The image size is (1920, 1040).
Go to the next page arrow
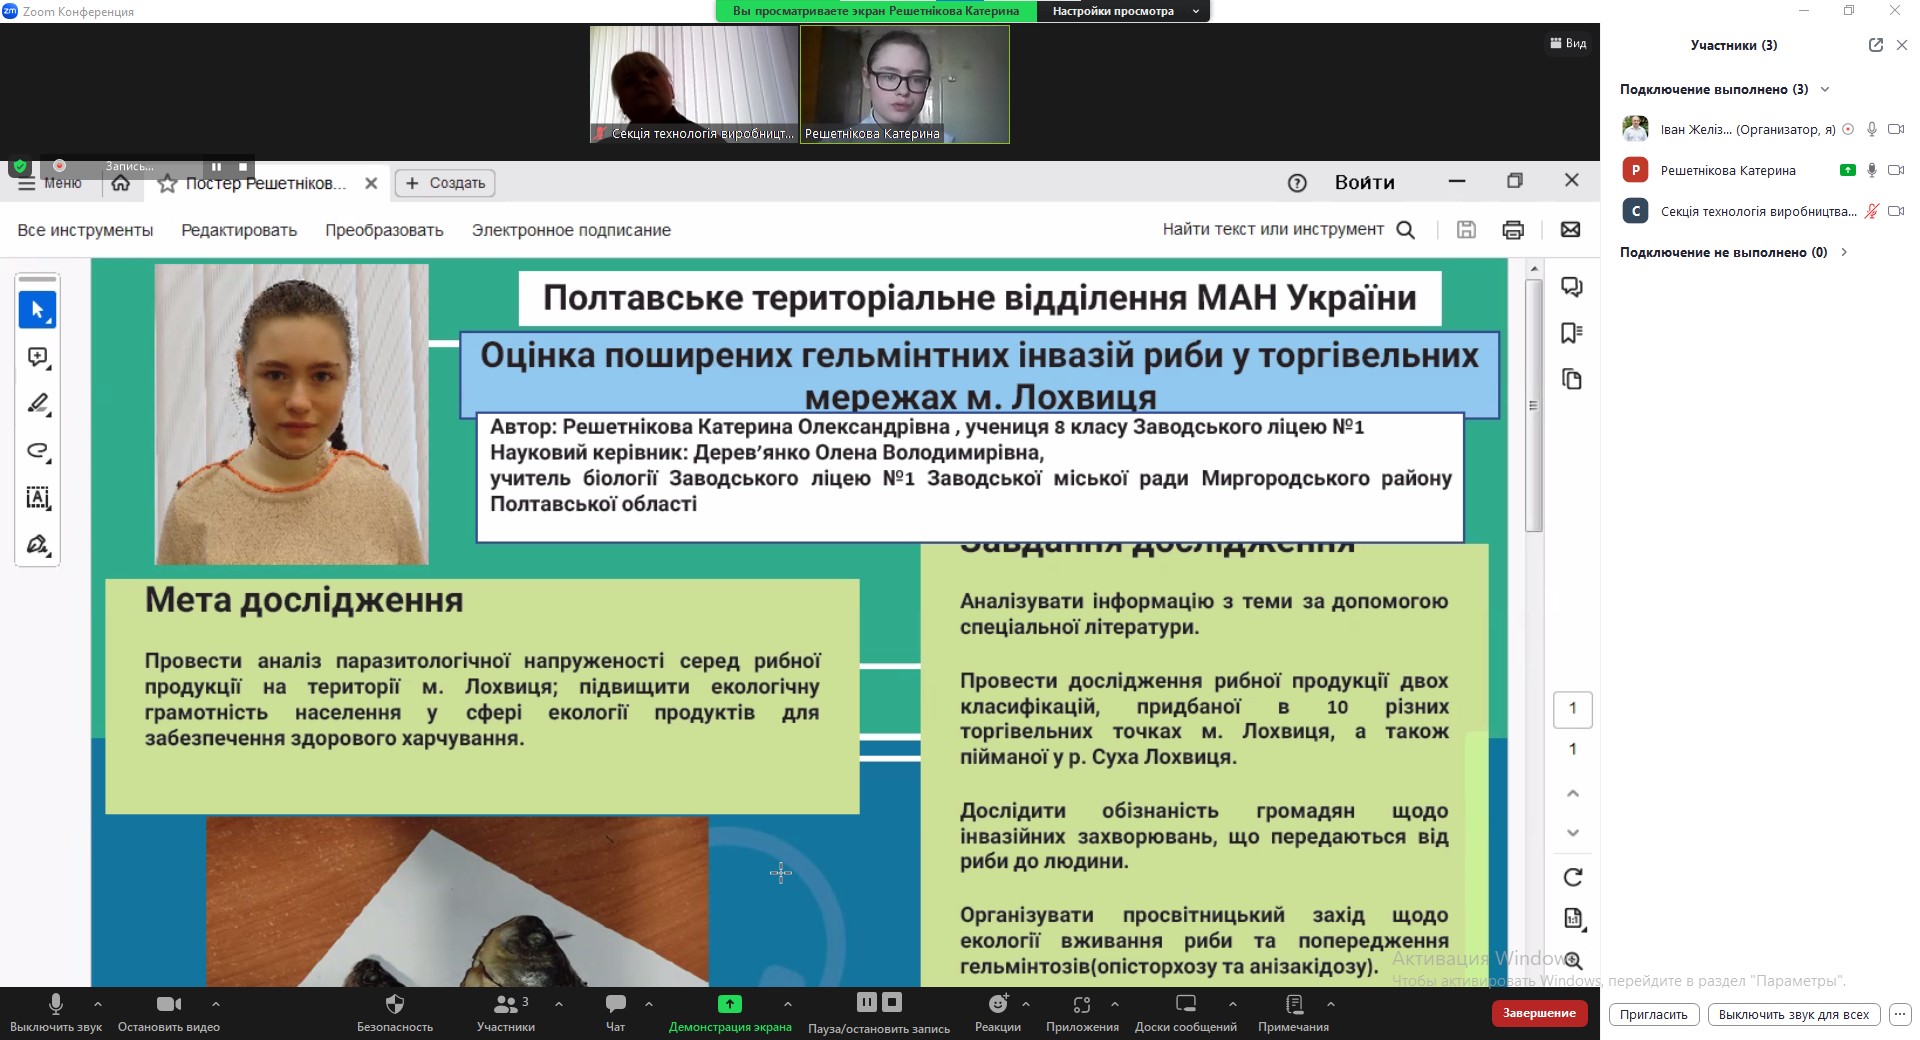point(1573,832)
